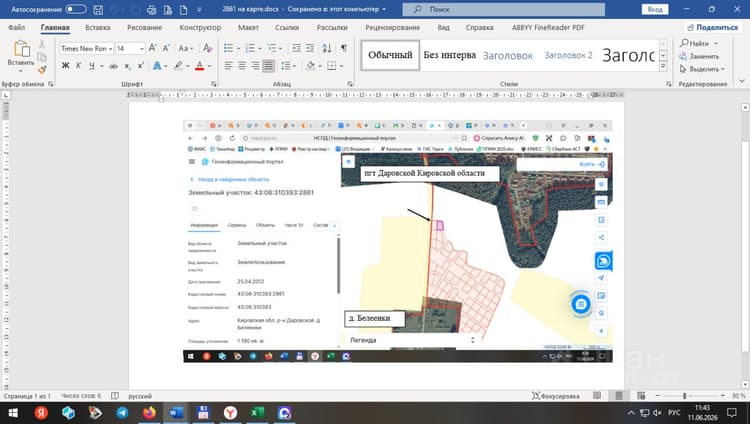Open the font color red swatch
The height and width of the screenshot is (424, 750).
pos(200,66)
